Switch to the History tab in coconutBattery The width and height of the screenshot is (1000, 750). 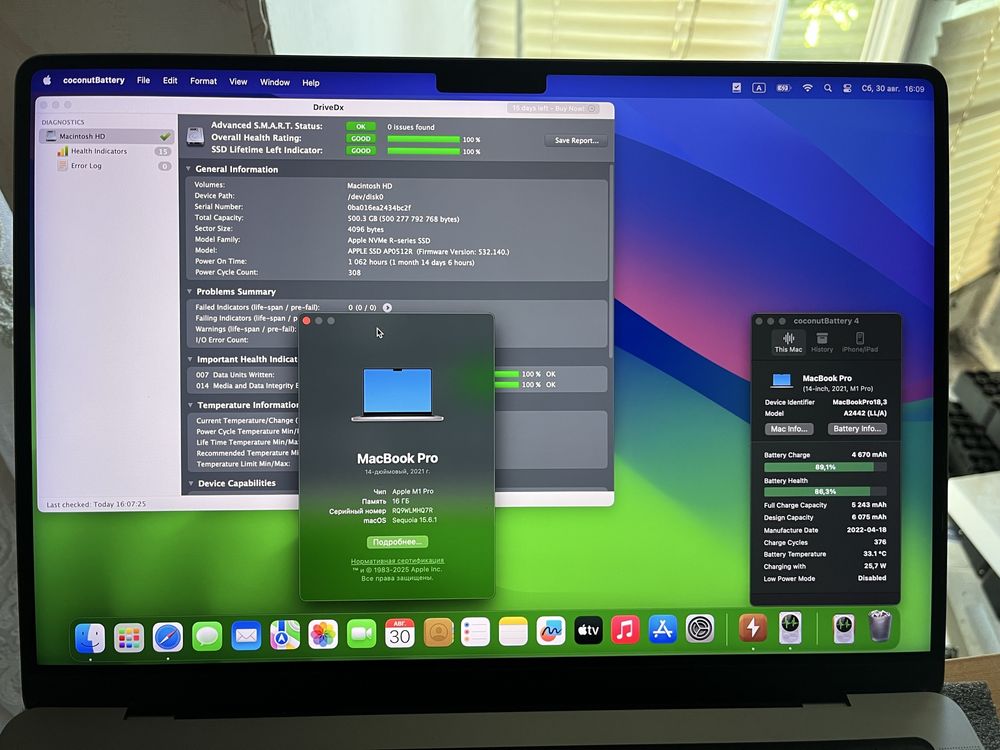[x=822, y=342]
